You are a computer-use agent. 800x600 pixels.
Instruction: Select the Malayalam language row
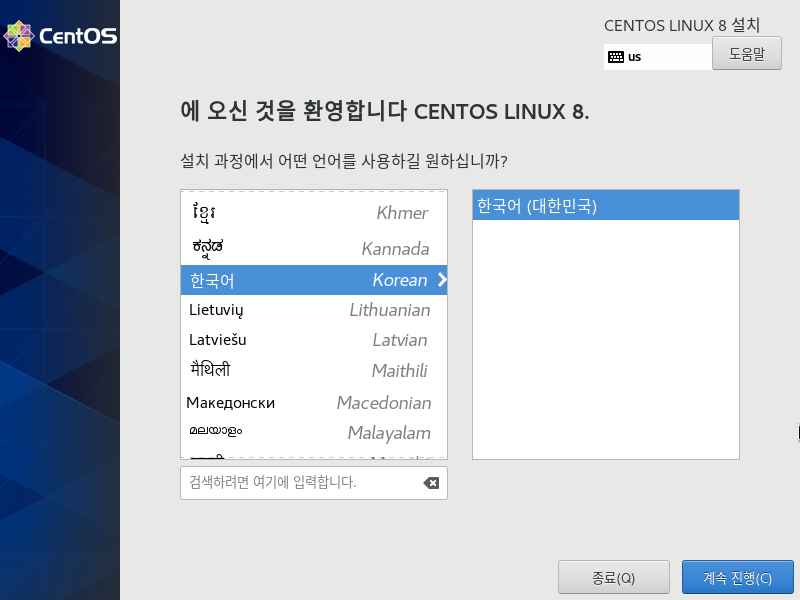pyautogui.click(x=314, y=433)
